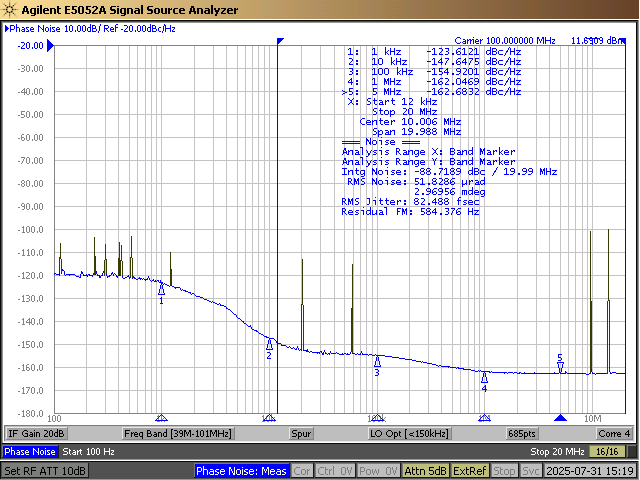Click marker 2 readout -147.6475 dBc/Hz
Viewport: 640px width, 480px height.
(x=473, y=62)
